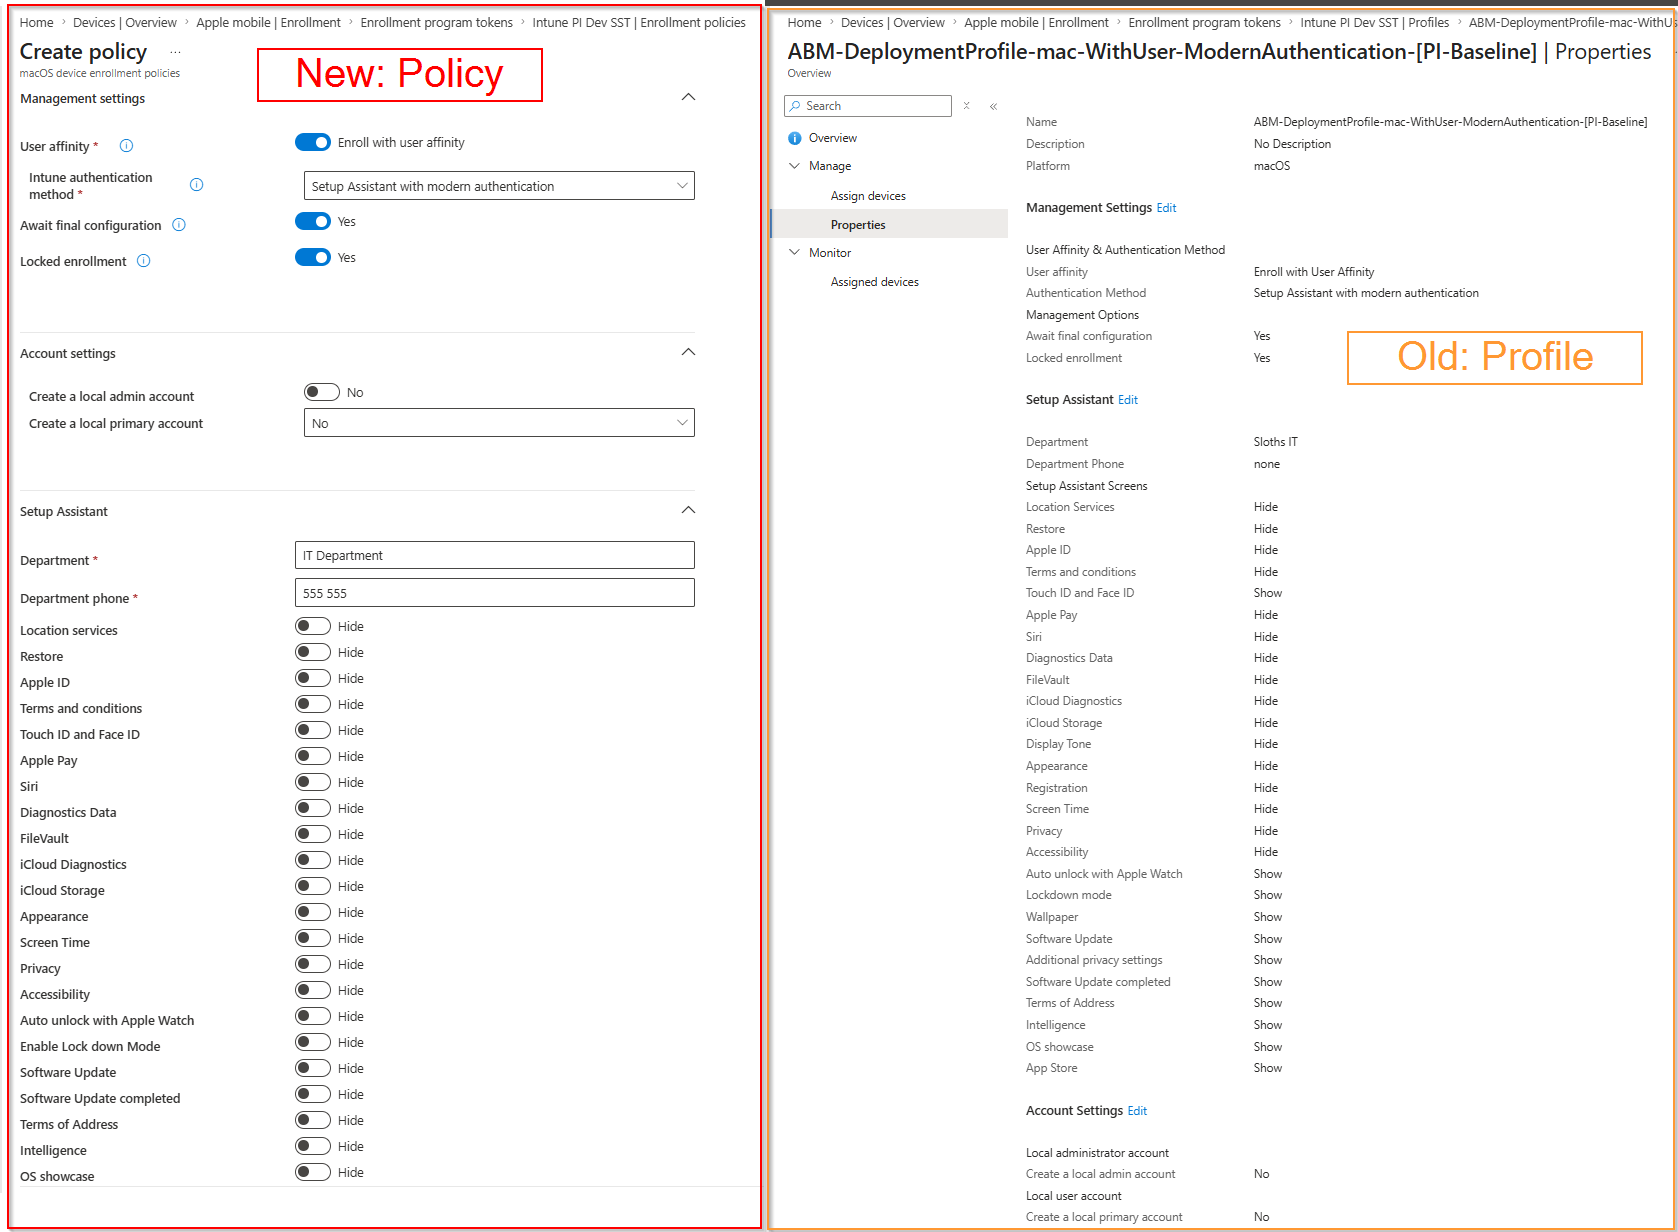Toggle iCloud Storage switch

pos(313,886)
